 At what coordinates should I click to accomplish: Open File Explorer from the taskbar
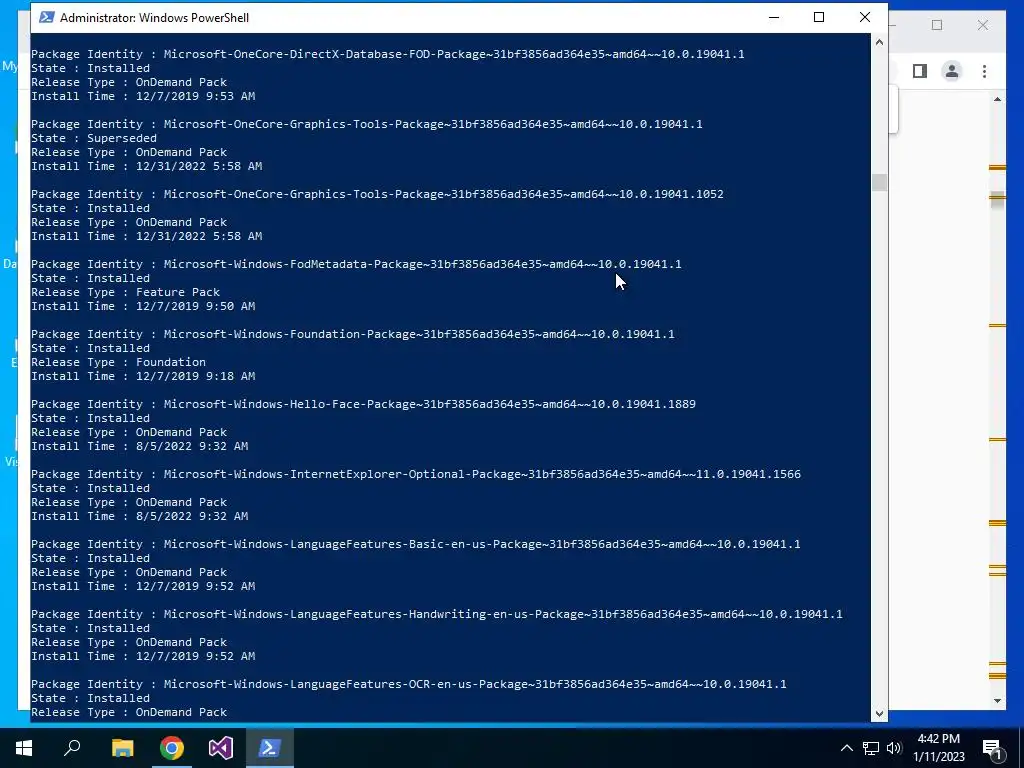tap(122, 748)
